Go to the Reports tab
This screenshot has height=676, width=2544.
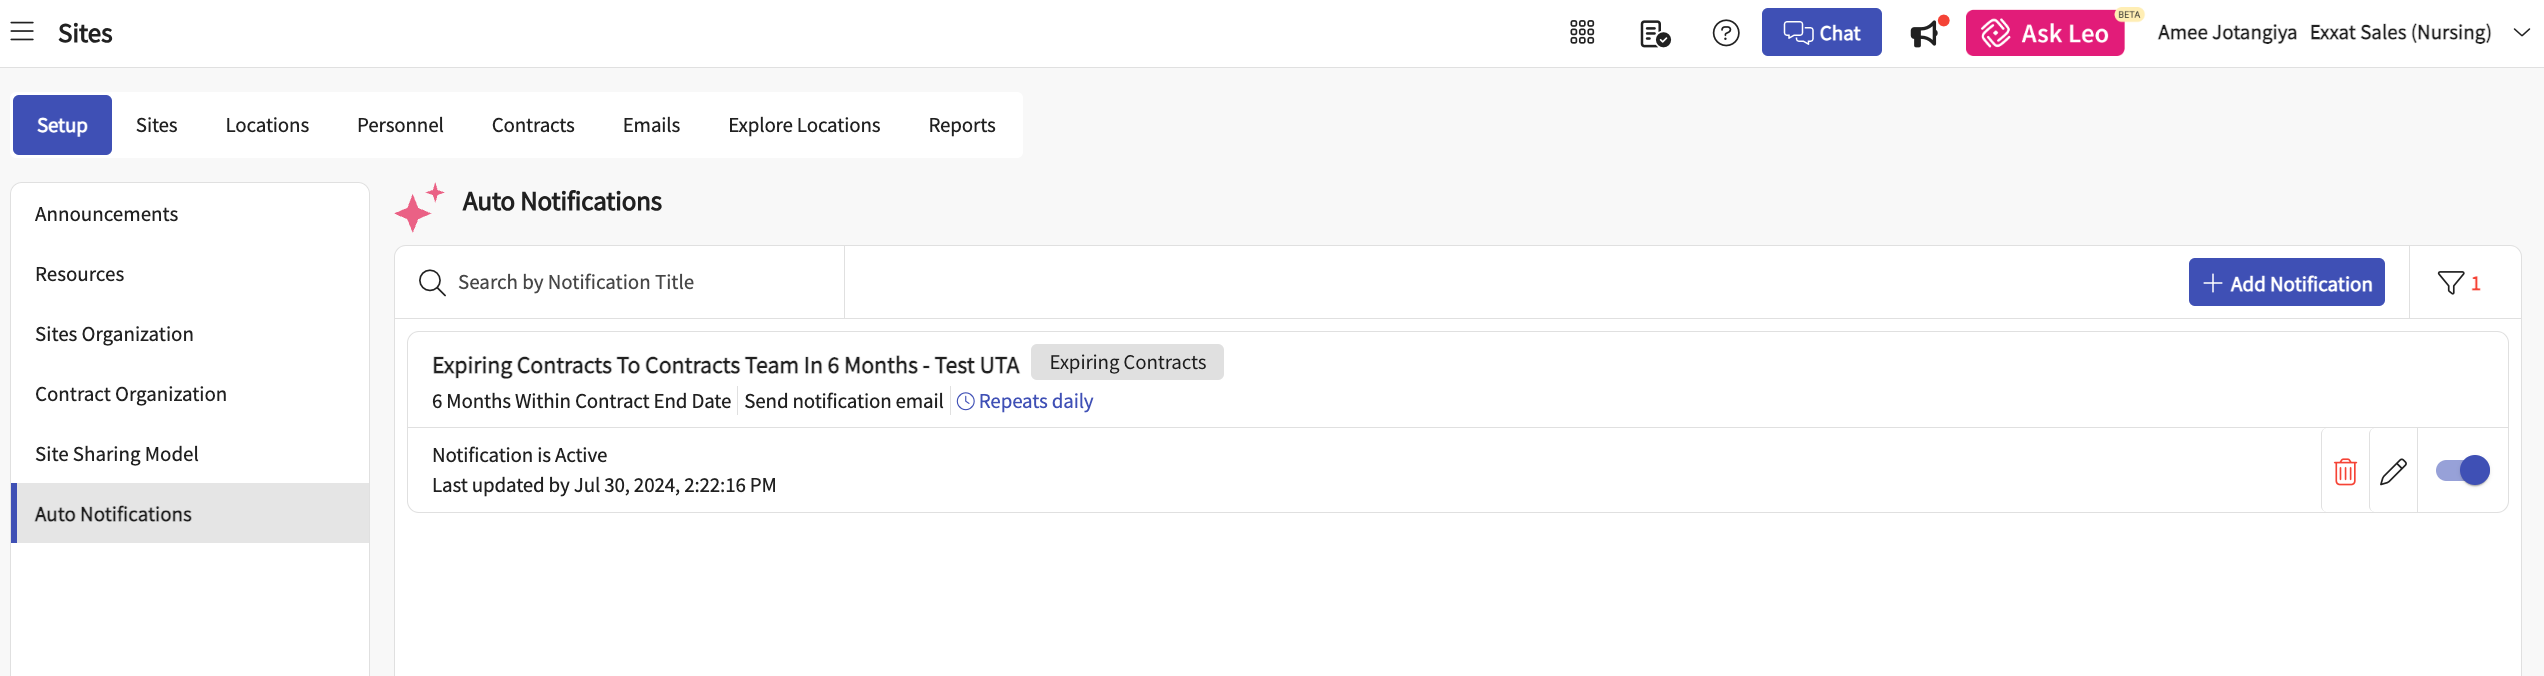[x=962, y=125]
